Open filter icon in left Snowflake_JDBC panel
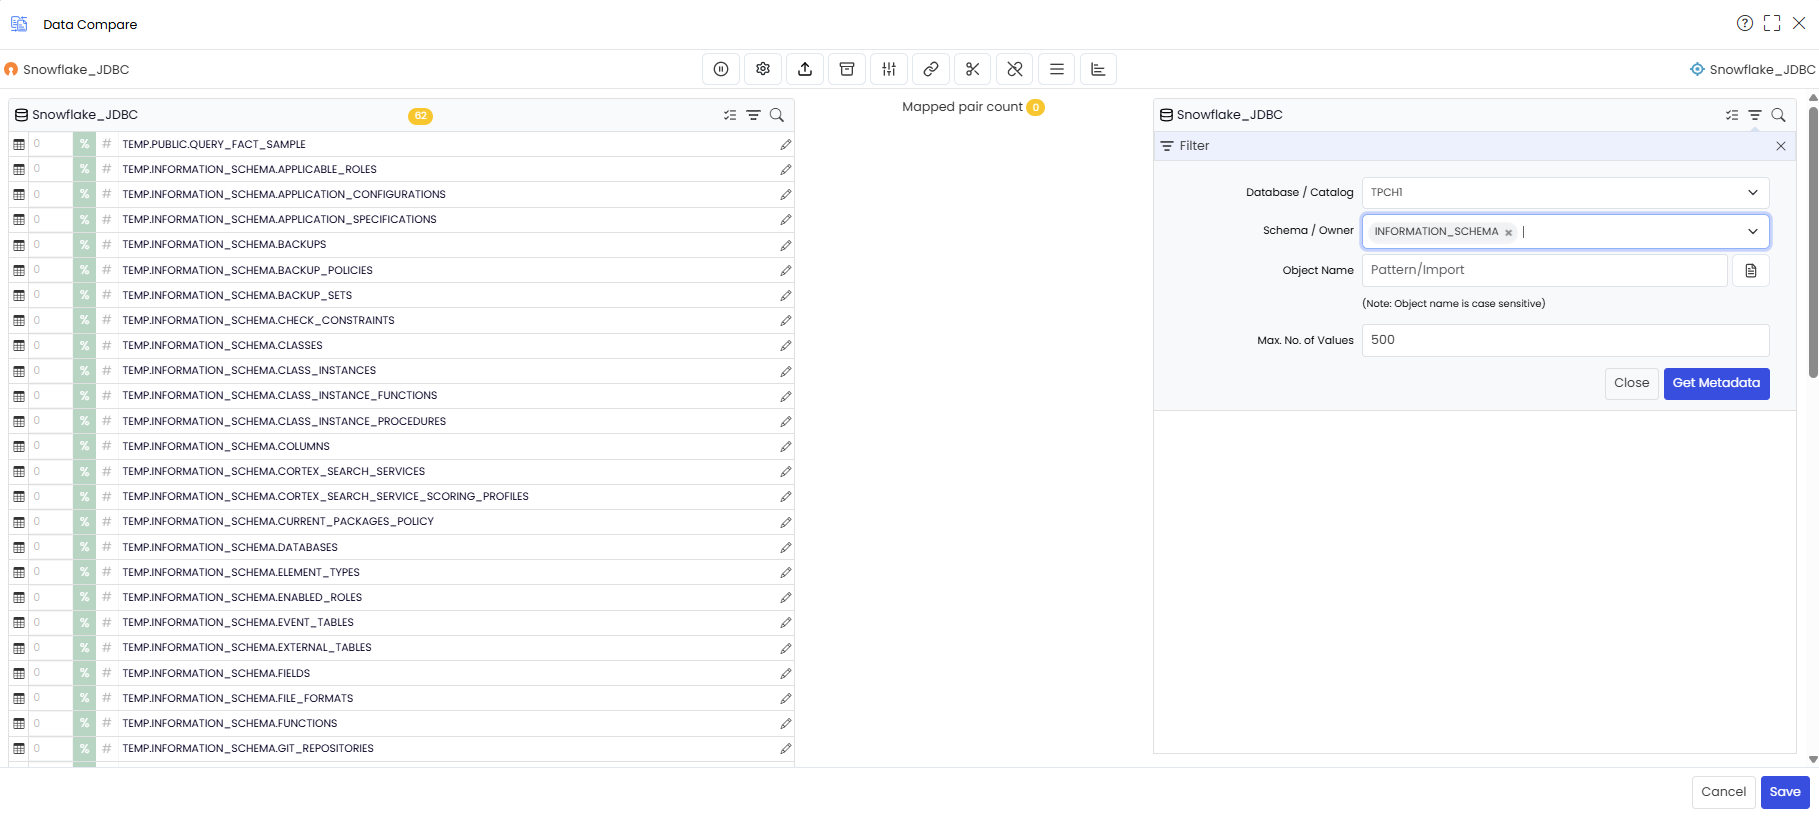 tap(753, 115)
